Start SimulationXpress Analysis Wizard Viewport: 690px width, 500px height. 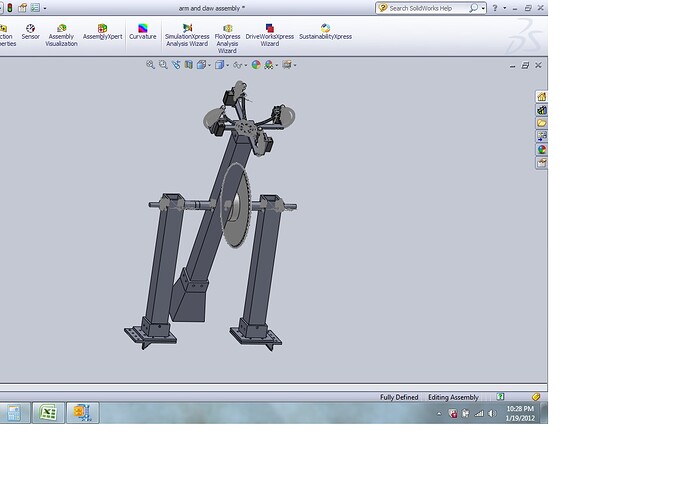point(187,36)
